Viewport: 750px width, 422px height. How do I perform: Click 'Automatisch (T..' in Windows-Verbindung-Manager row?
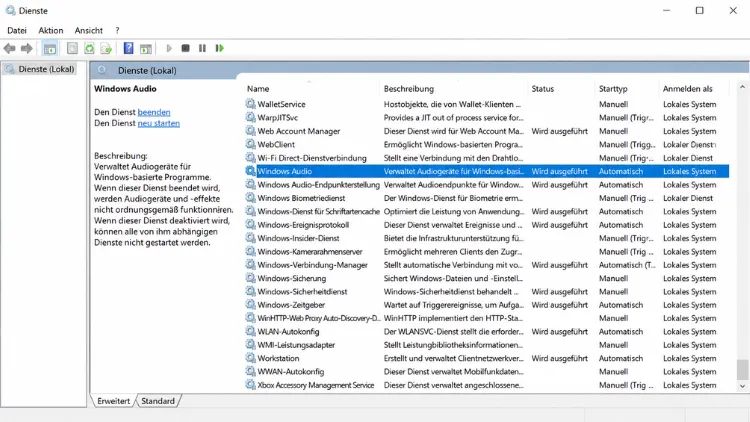tap(627, 265)
